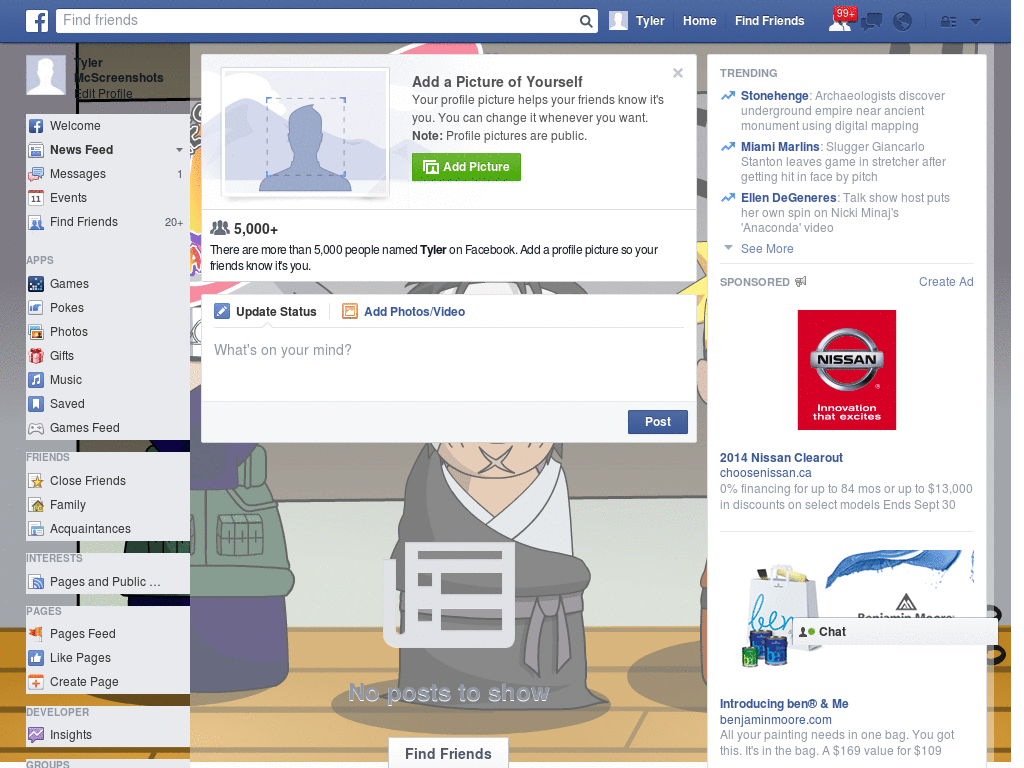
Task: Click the Create Page plus icon
Action: point(36,682)
